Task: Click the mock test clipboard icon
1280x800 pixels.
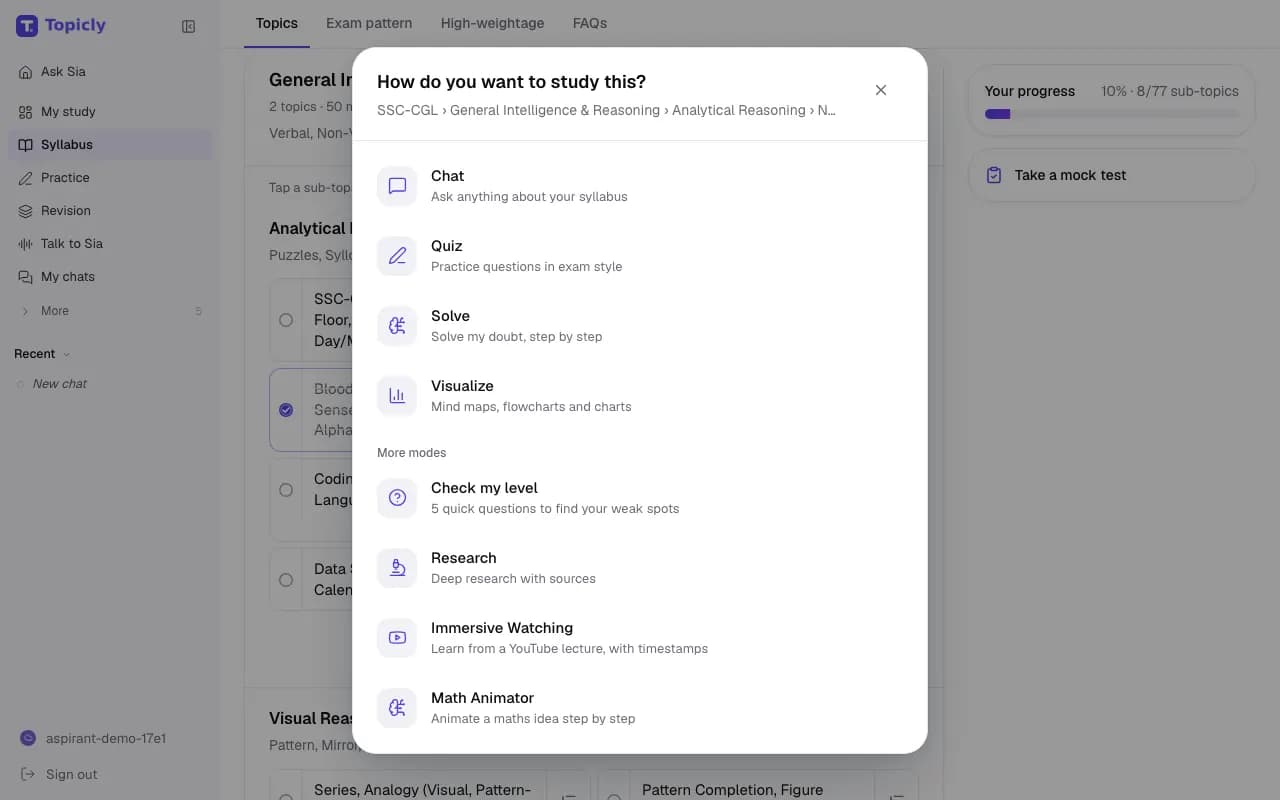Action: coord(994,175)
